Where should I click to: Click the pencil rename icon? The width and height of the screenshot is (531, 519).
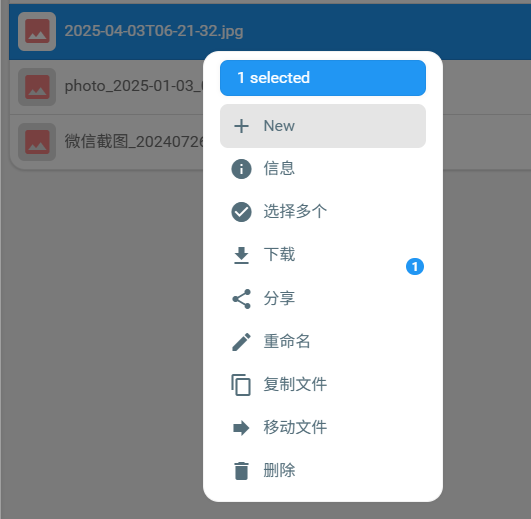(x=241, y=342)
